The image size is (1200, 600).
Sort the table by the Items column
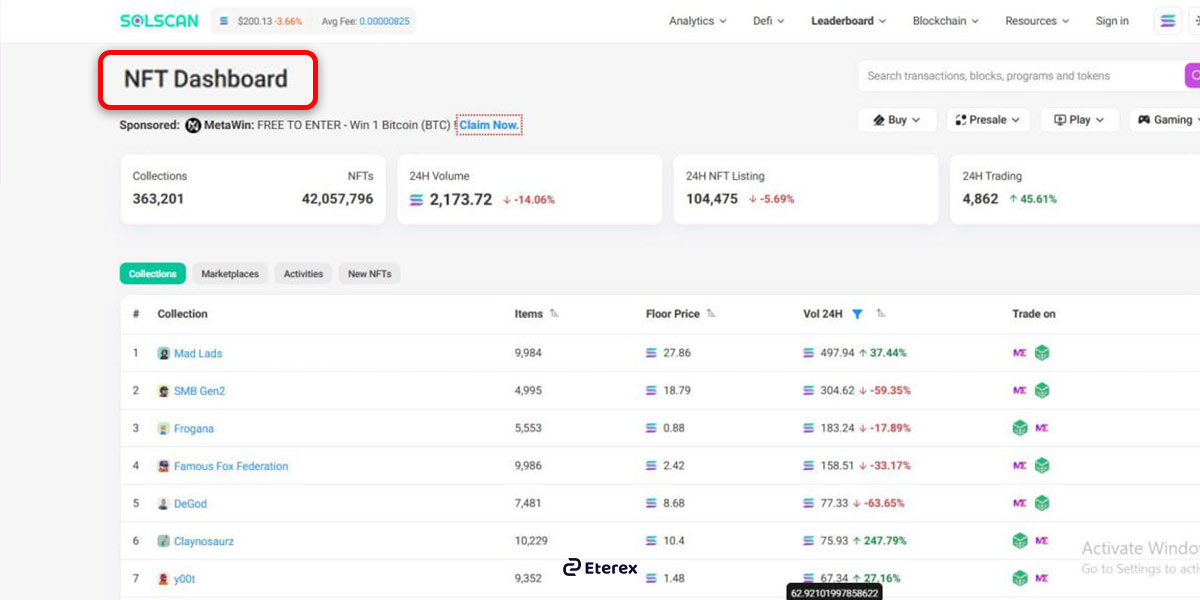(x=554, y=314)
